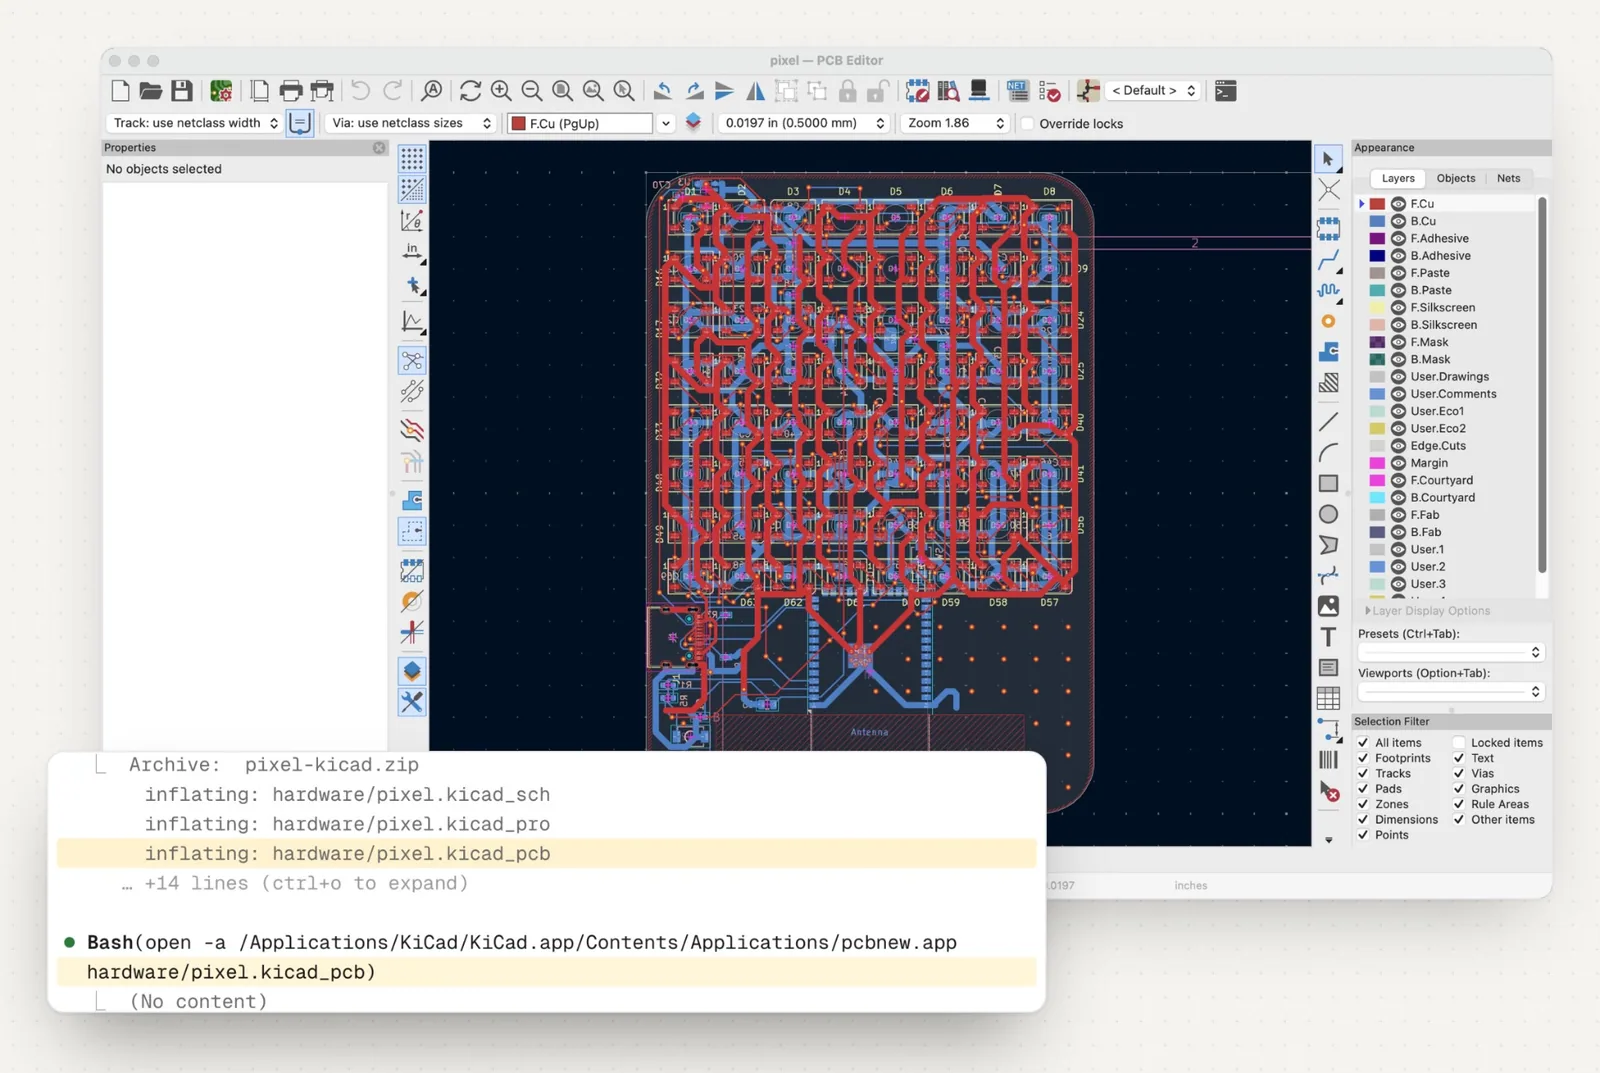
Task: Open the Presets dropdown
Action: [x=1450, y=652]
